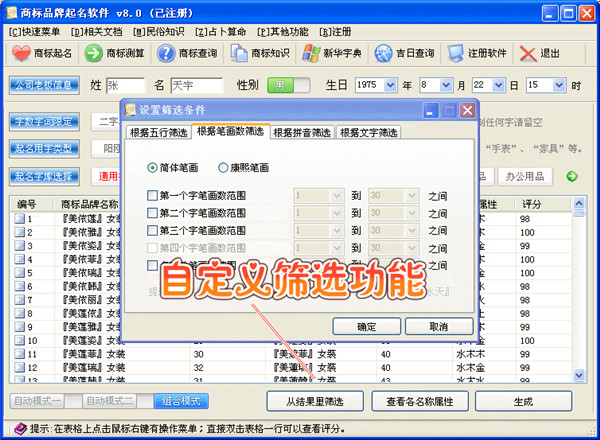Click the 商标起名 heart icon
The width and height of the screenshot is (600, 440).
pyautogui.click(x=20, y=53)
